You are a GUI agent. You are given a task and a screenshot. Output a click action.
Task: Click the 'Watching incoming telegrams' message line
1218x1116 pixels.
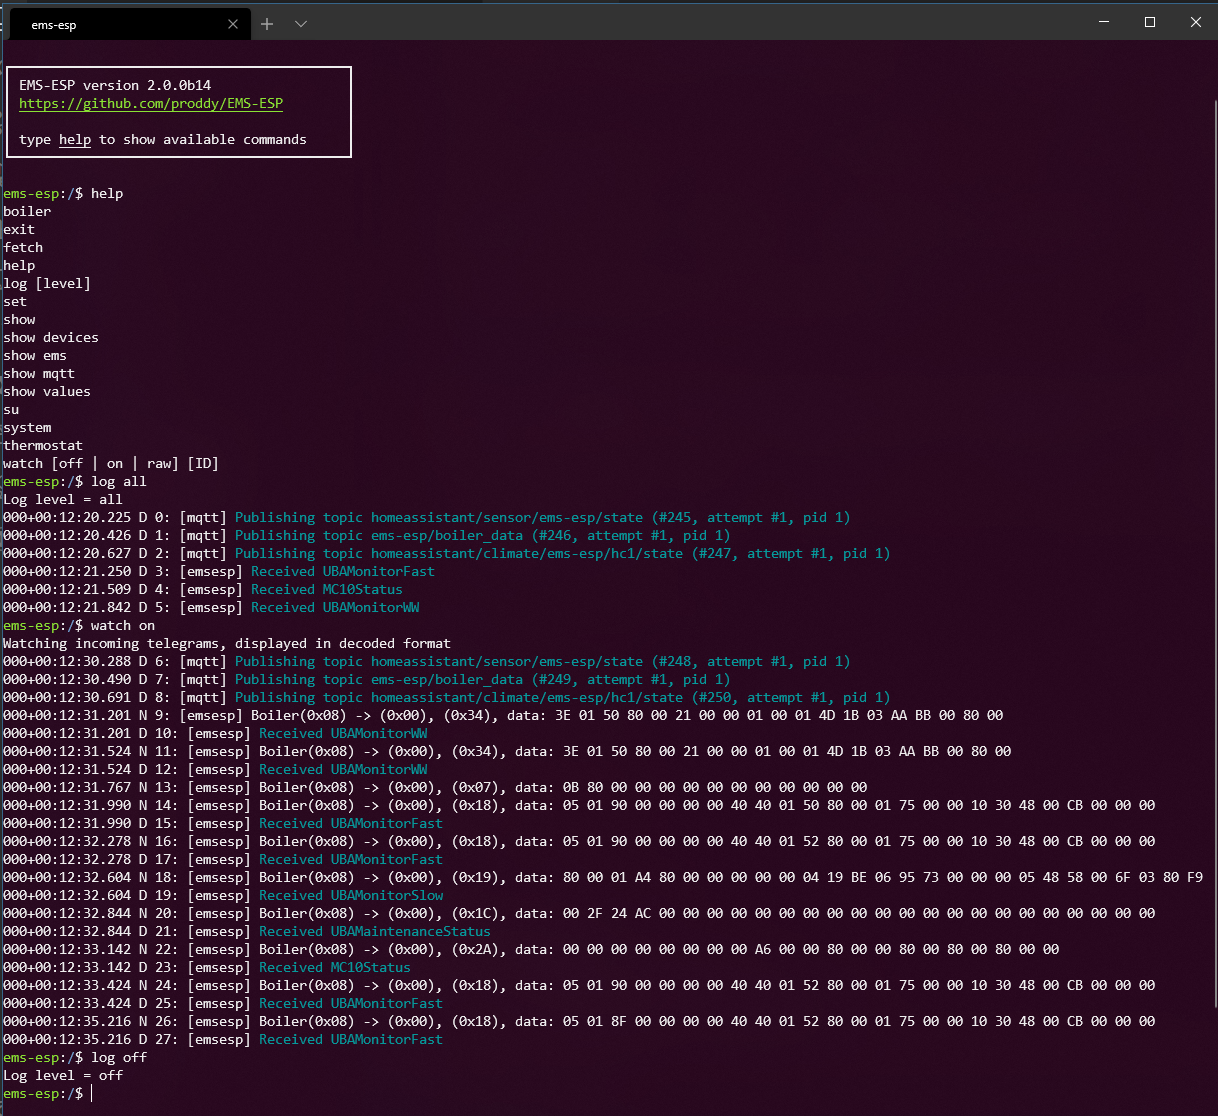pos(227,643)
